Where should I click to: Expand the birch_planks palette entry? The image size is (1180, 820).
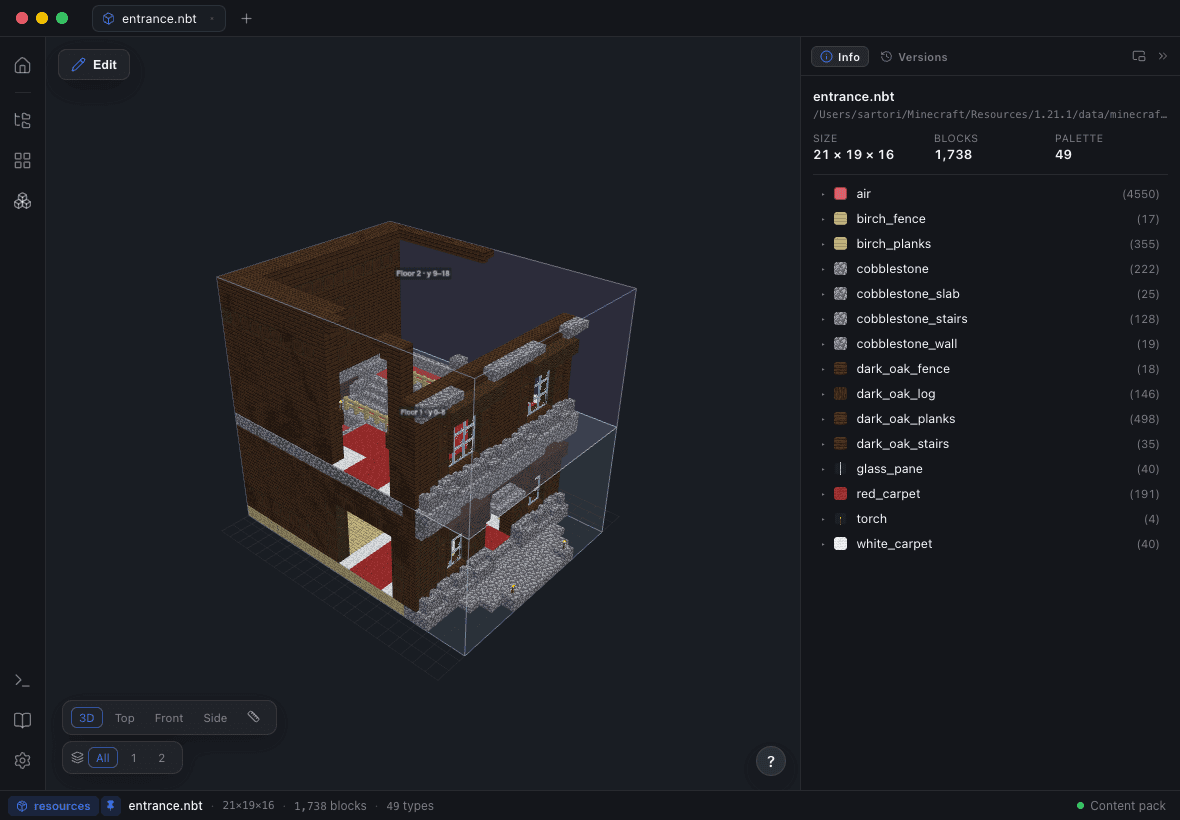point(823,244)
